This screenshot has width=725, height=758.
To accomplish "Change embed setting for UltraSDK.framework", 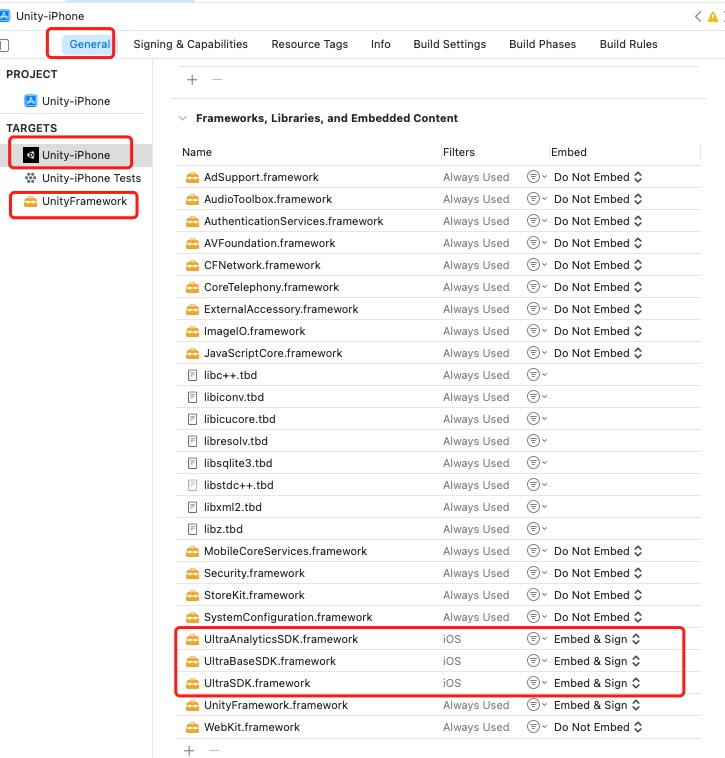I will (x=597, y=683).
